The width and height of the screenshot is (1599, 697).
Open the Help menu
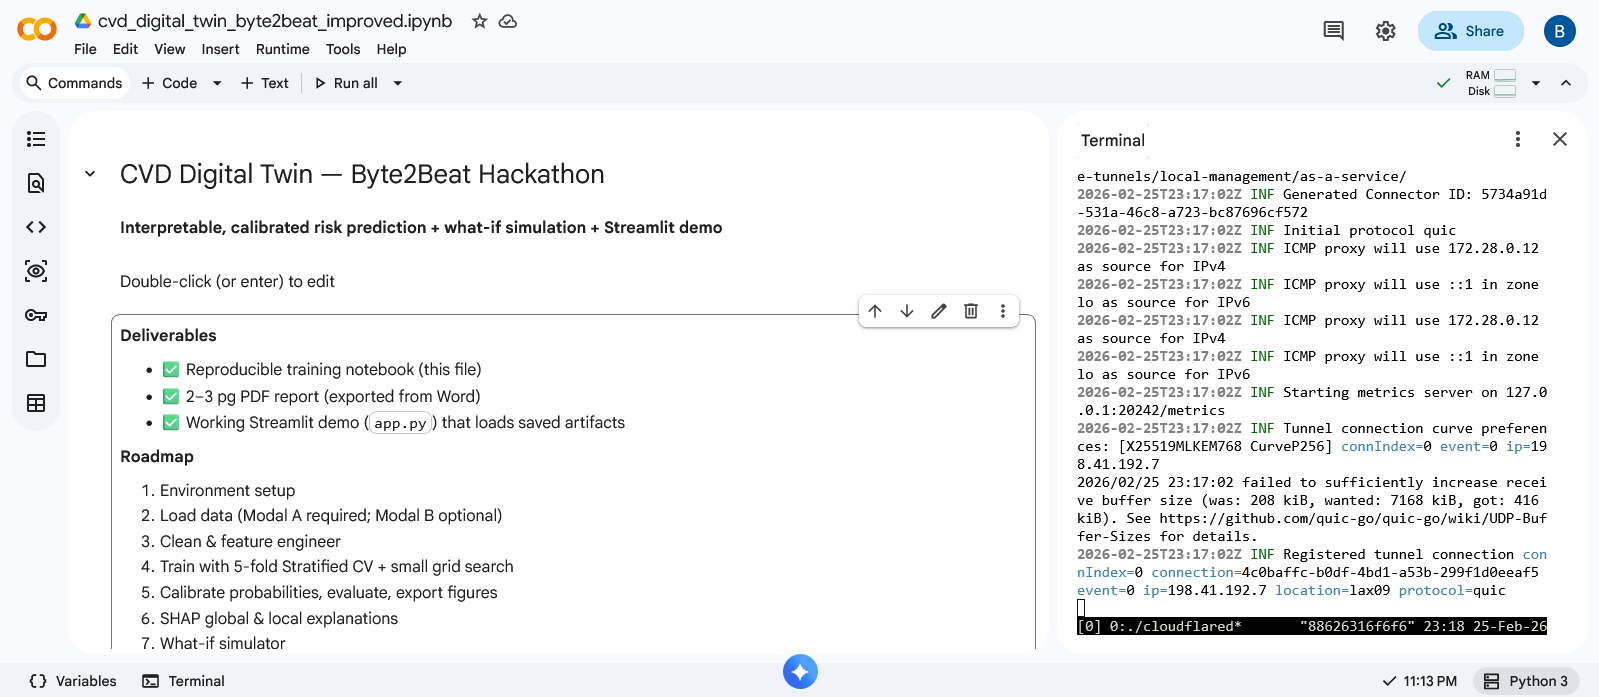click(x=391, y=49)
